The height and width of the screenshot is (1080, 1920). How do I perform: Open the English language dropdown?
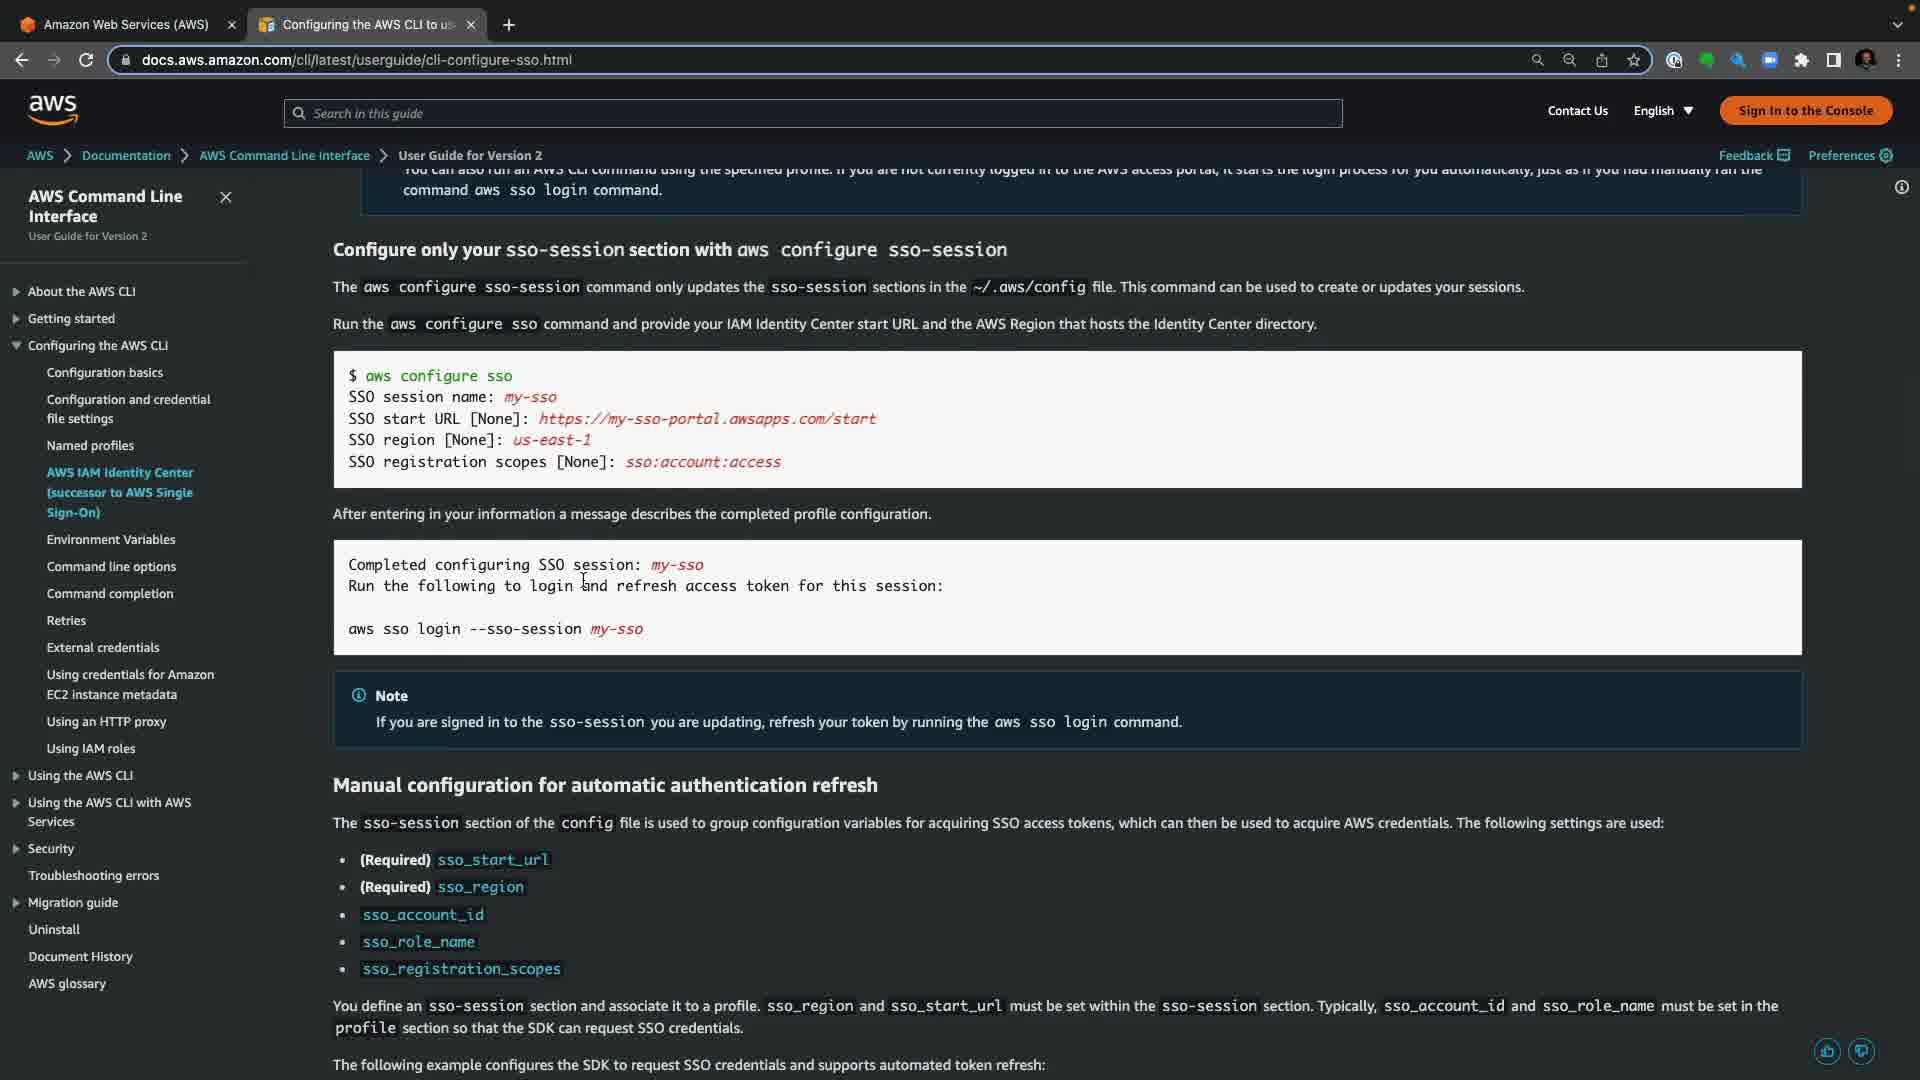pos(1662,111)
